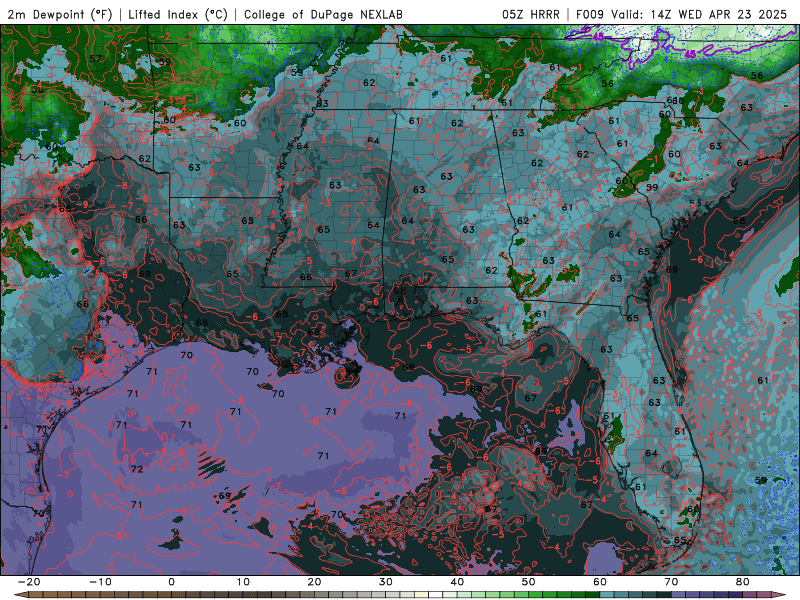Screen dimensions: 800x600
Task: Click the '57' dewpoint value on the map
Action: [95, 58]
